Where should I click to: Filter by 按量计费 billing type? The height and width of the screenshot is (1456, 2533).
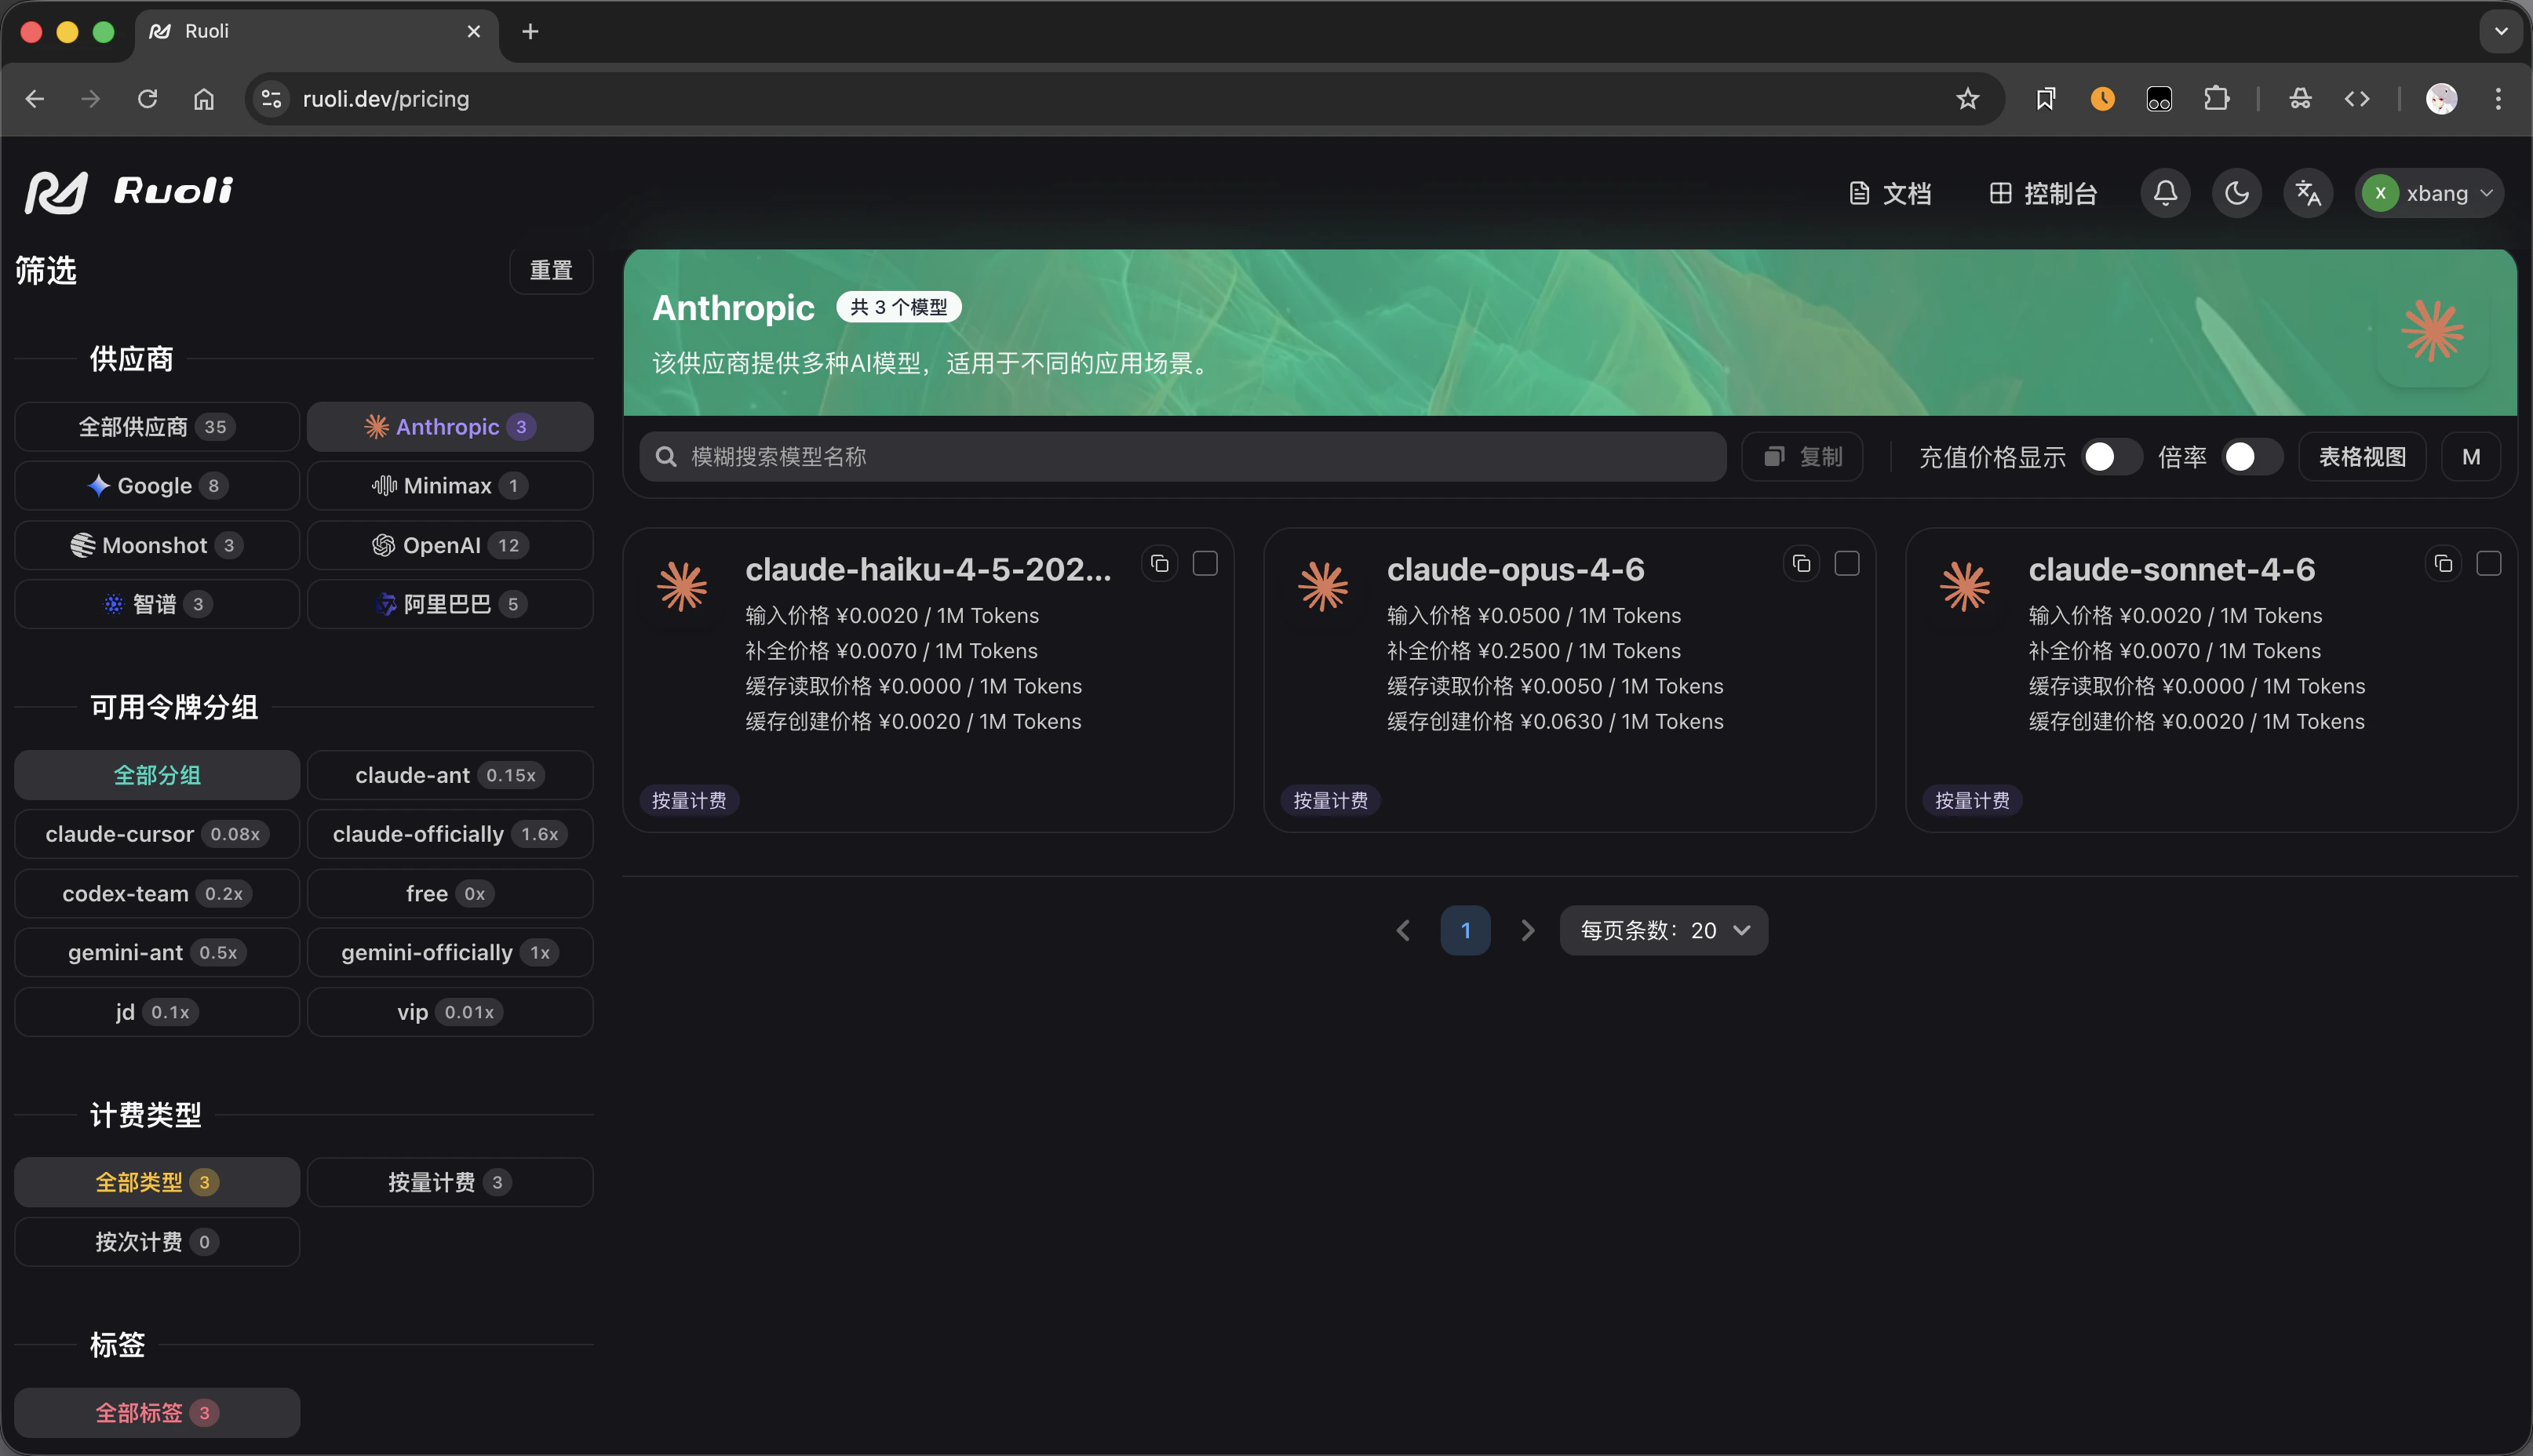[x=450, y=1182]
